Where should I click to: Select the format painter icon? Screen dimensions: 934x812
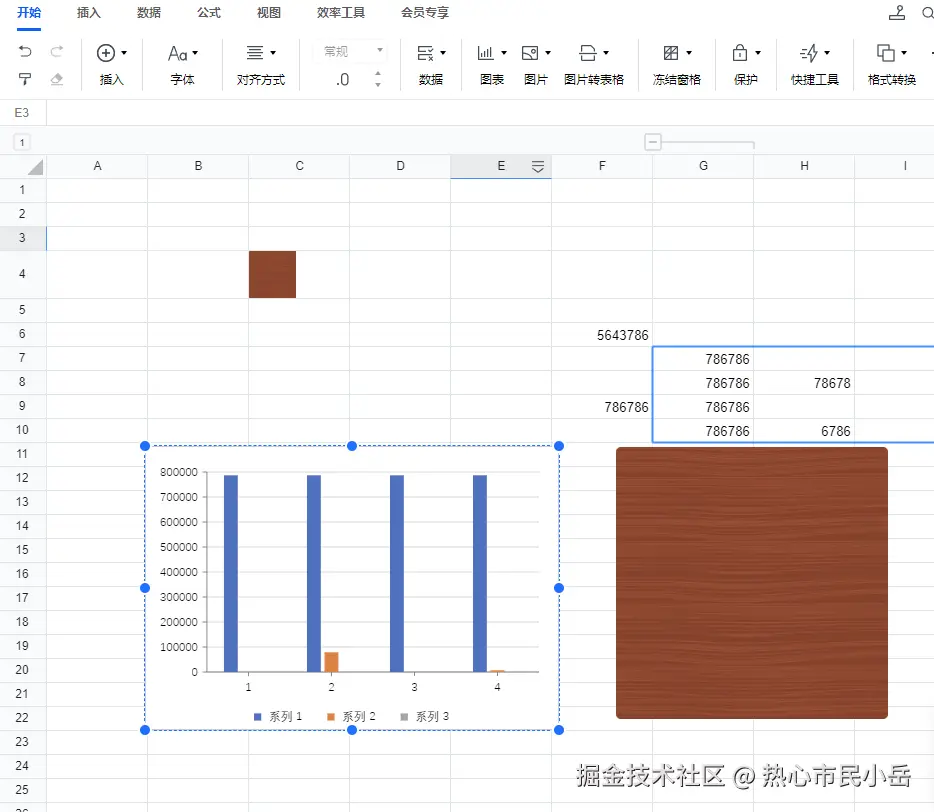coord(24,79)
